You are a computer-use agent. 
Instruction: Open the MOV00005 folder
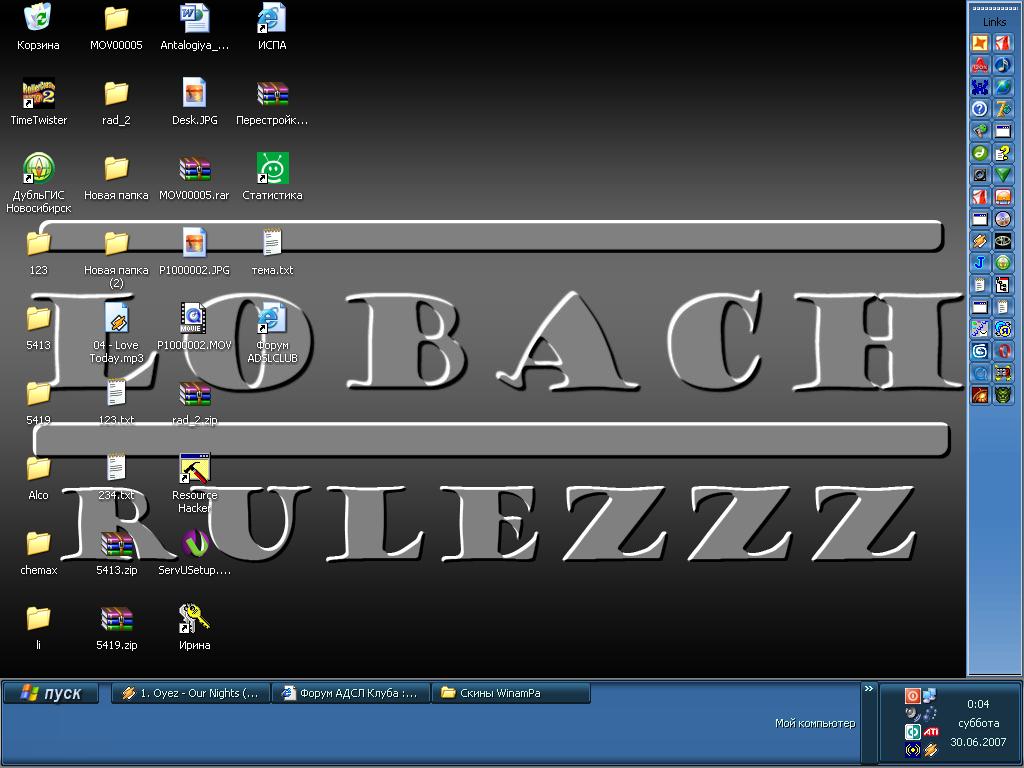point(116,26)
